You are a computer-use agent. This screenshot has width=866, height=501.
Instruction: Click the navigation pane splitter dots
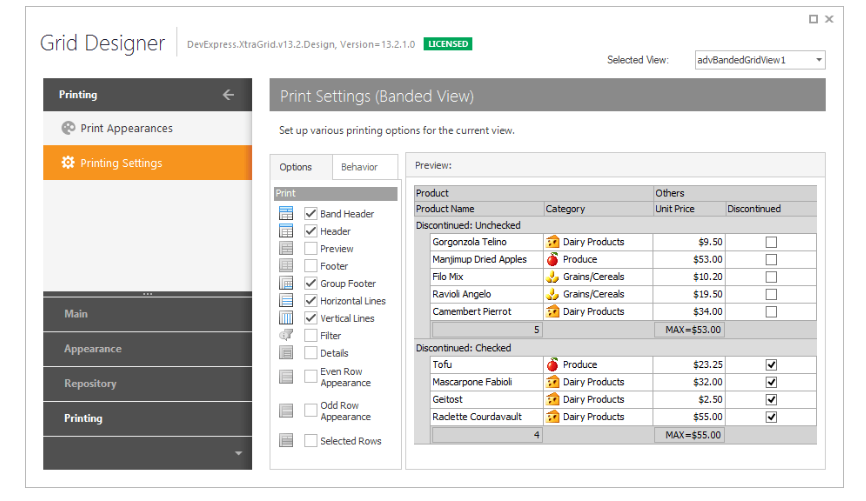point(147,294)
